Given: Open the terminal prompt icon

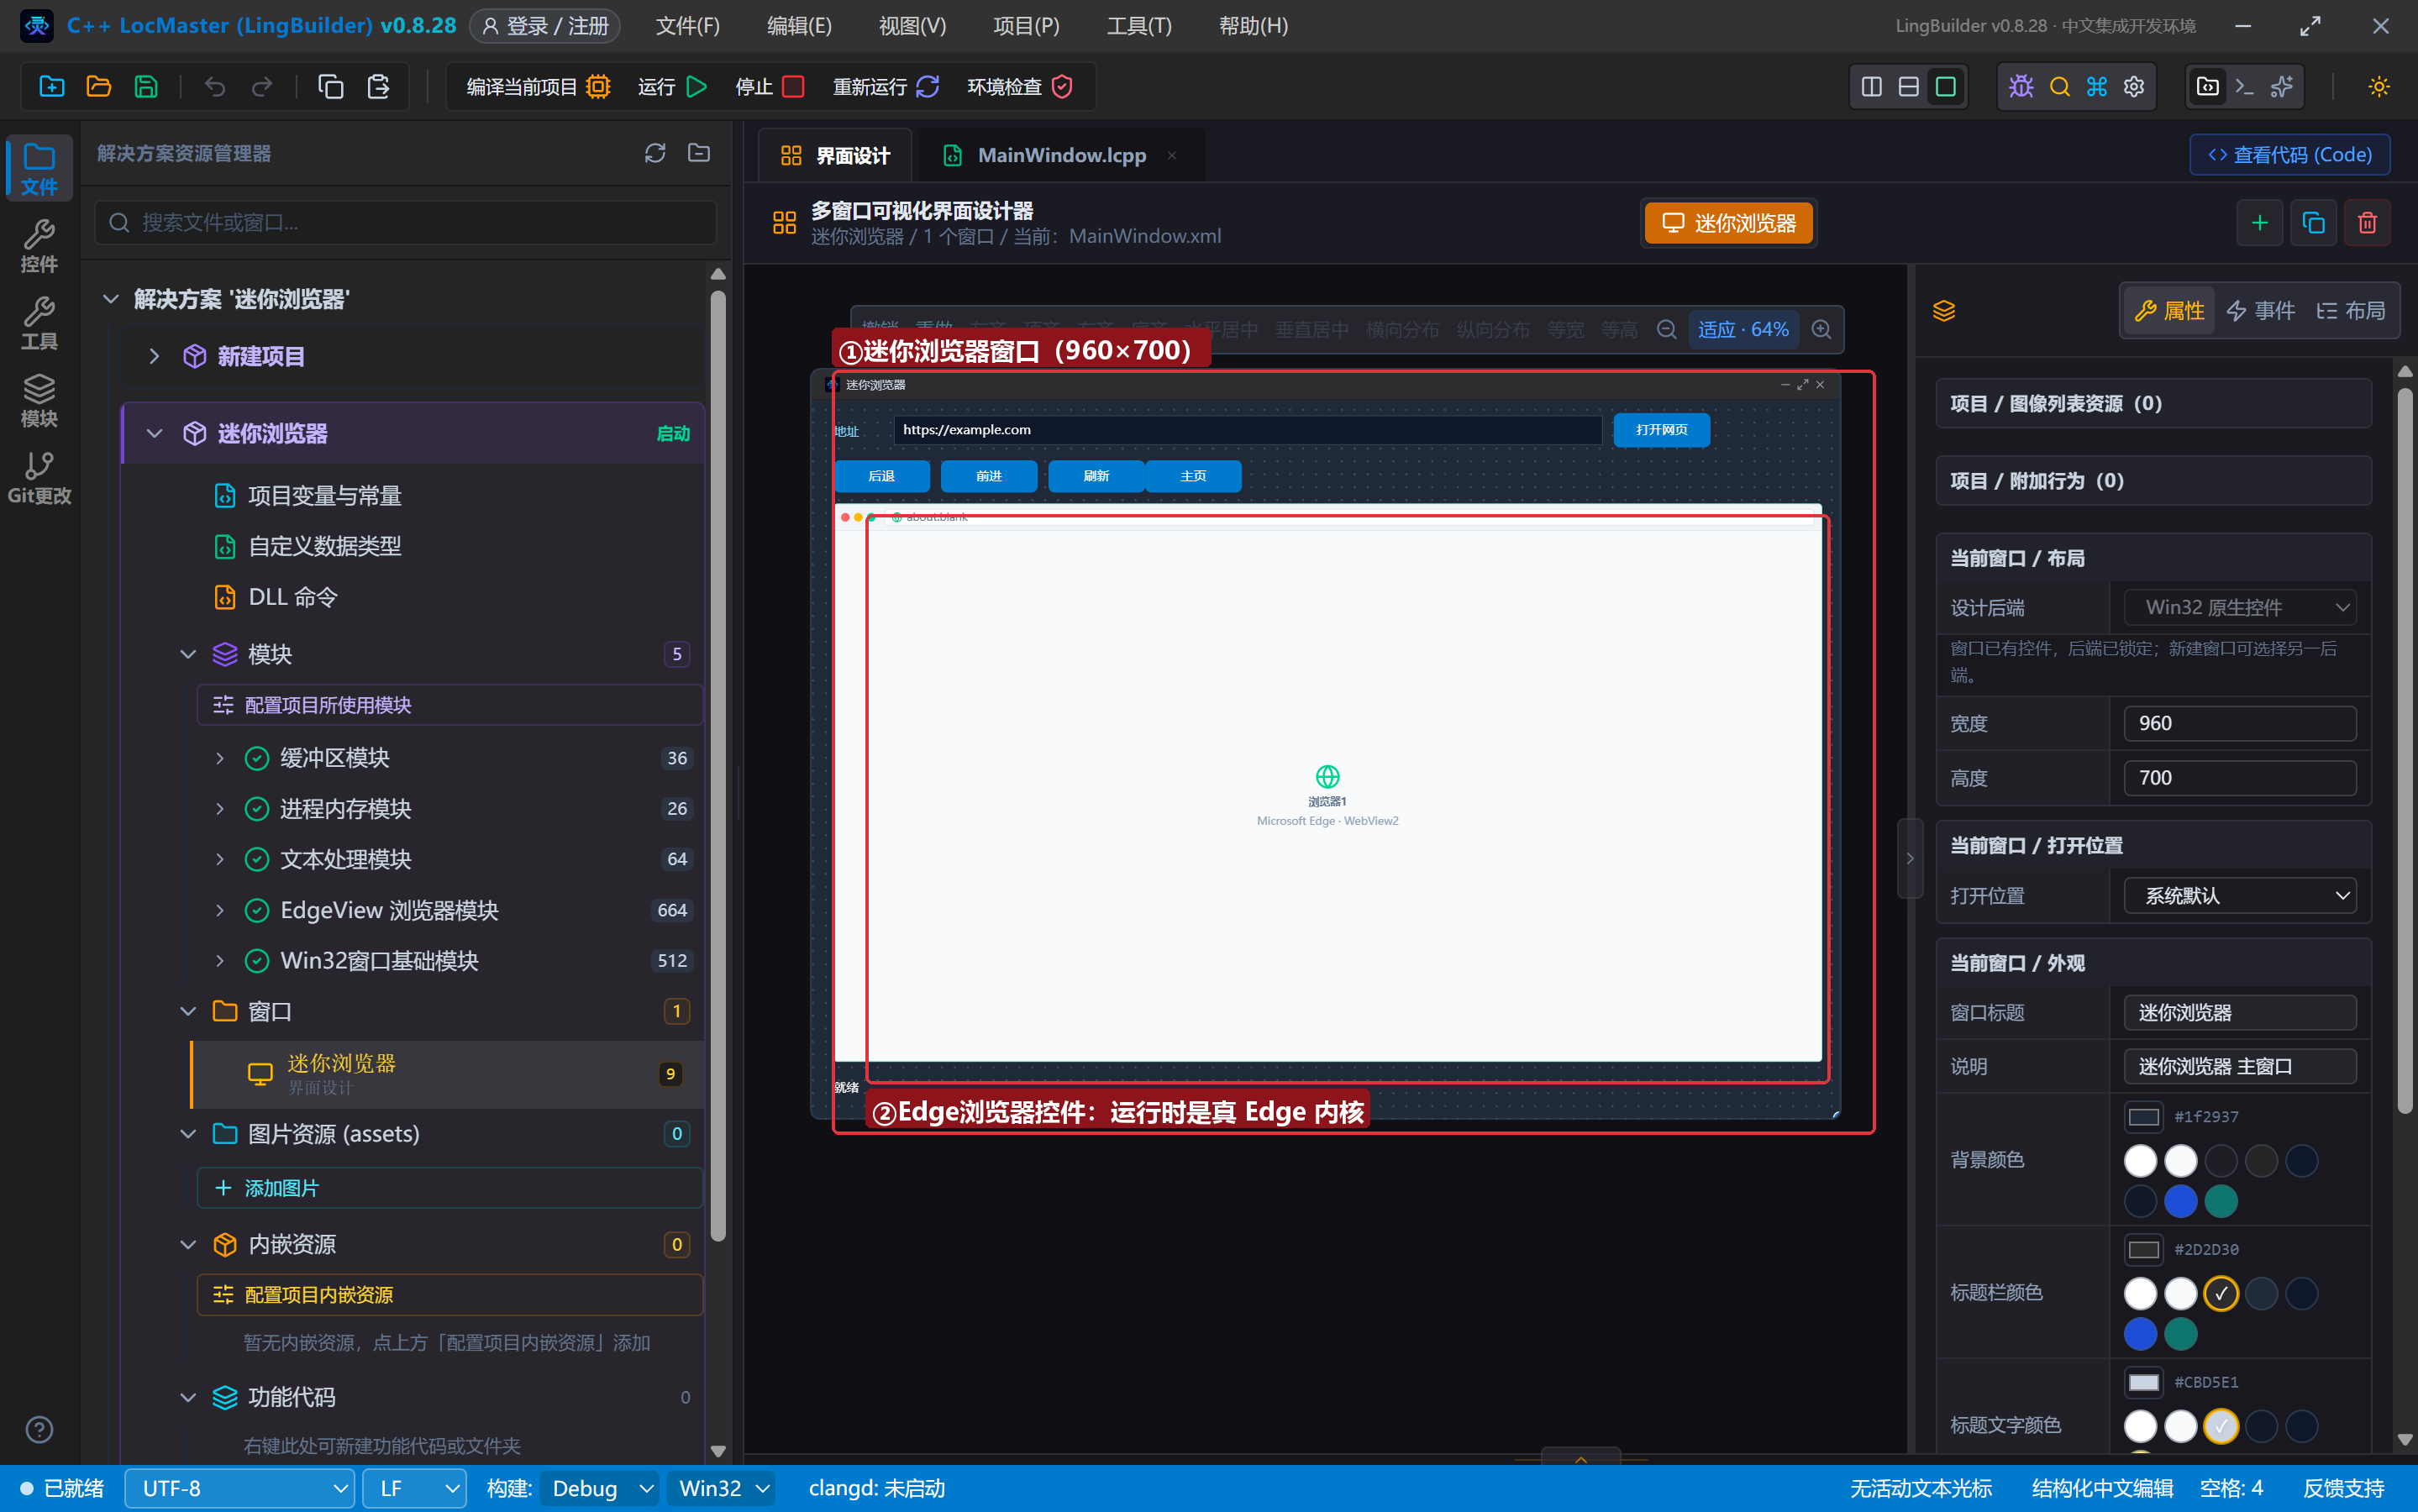Looking at the screenshot, I should coord(2244,87).
